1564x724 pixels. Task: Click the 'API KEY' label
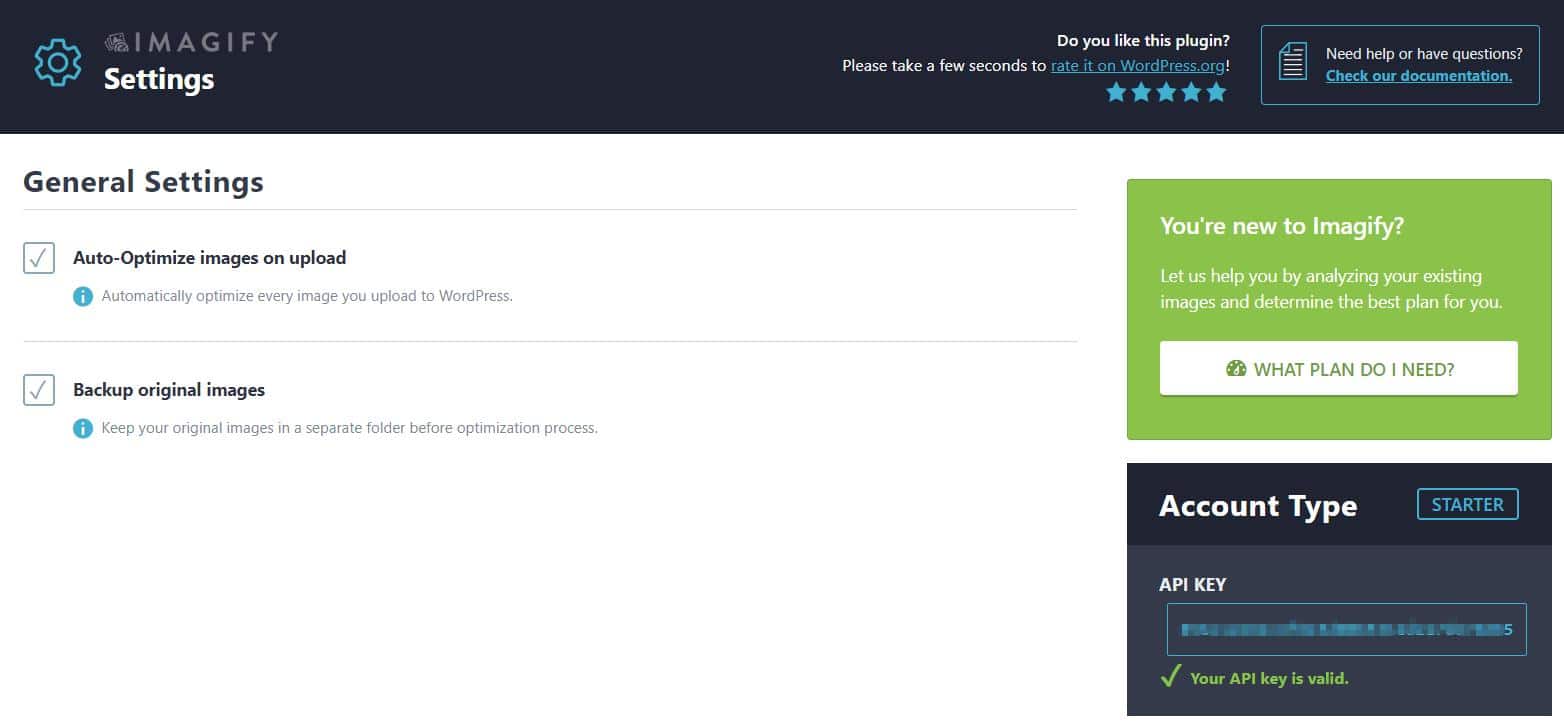(1192, 585)
